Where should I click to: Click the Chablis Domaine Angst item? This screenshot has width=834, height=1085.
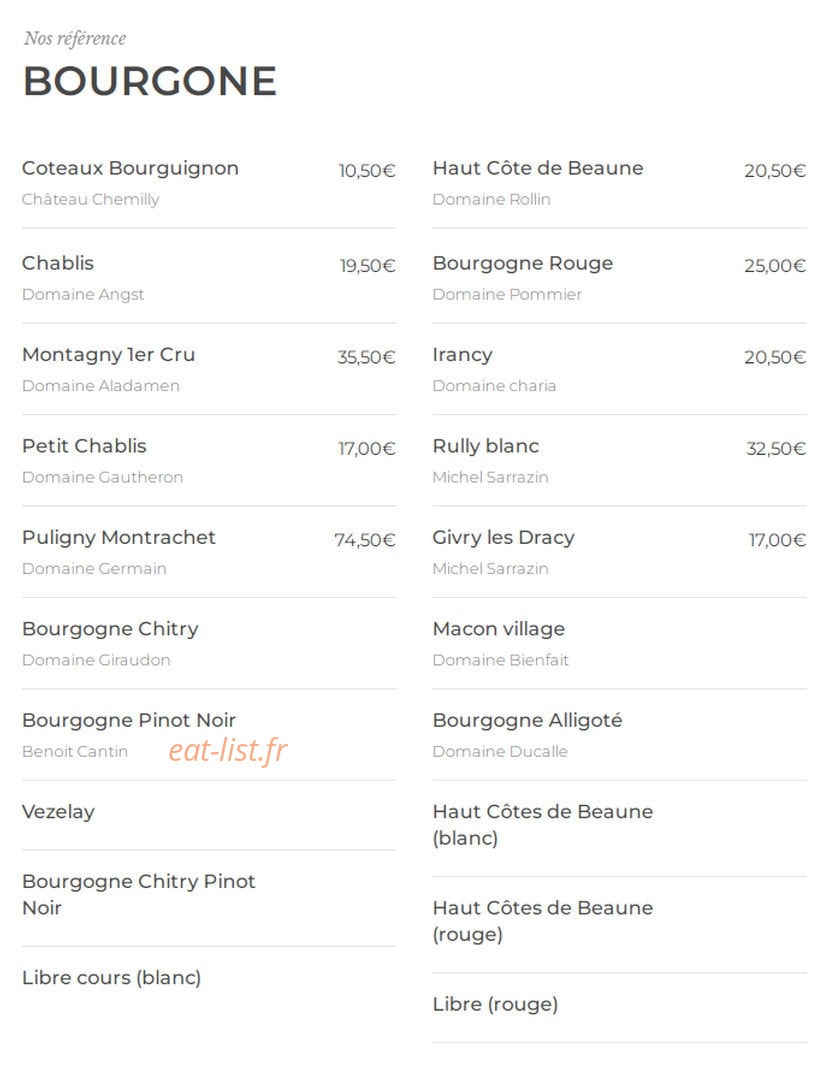[x=209, y=277]
